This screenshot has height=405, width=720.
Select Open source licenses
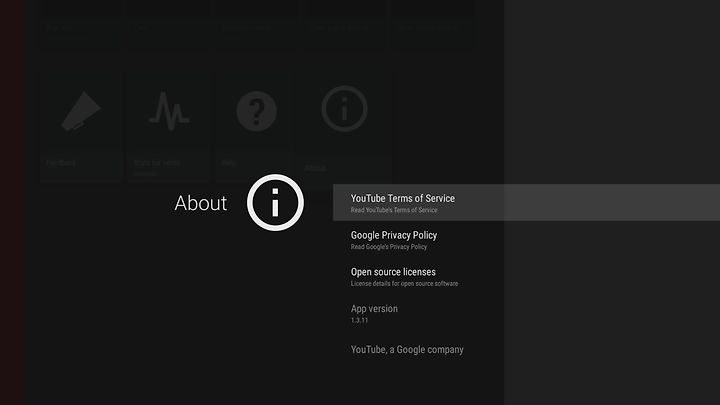pyautogui.click(x=526, y=276)
